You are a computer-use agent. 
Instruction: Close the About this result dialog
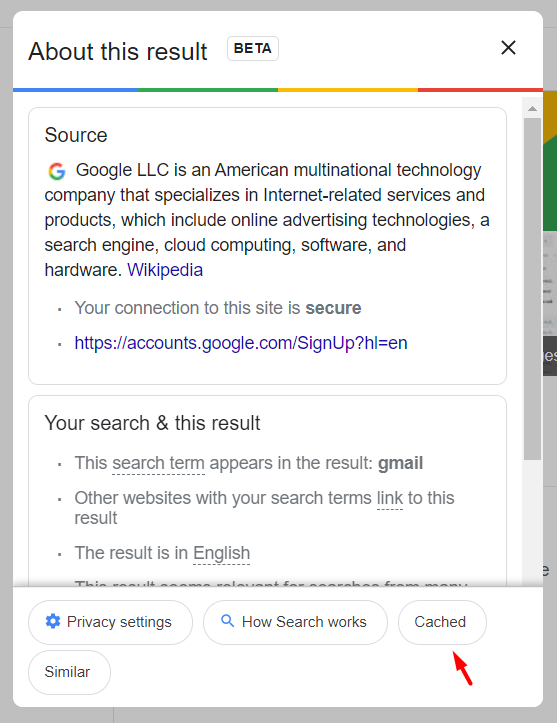(x=508, y=47)
